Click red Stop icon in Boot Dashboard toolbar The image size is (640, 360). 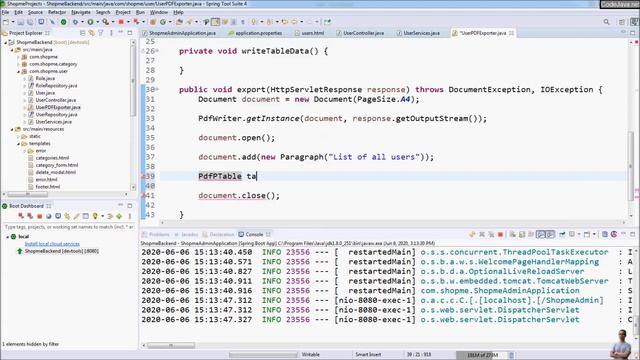coord(40,216)
